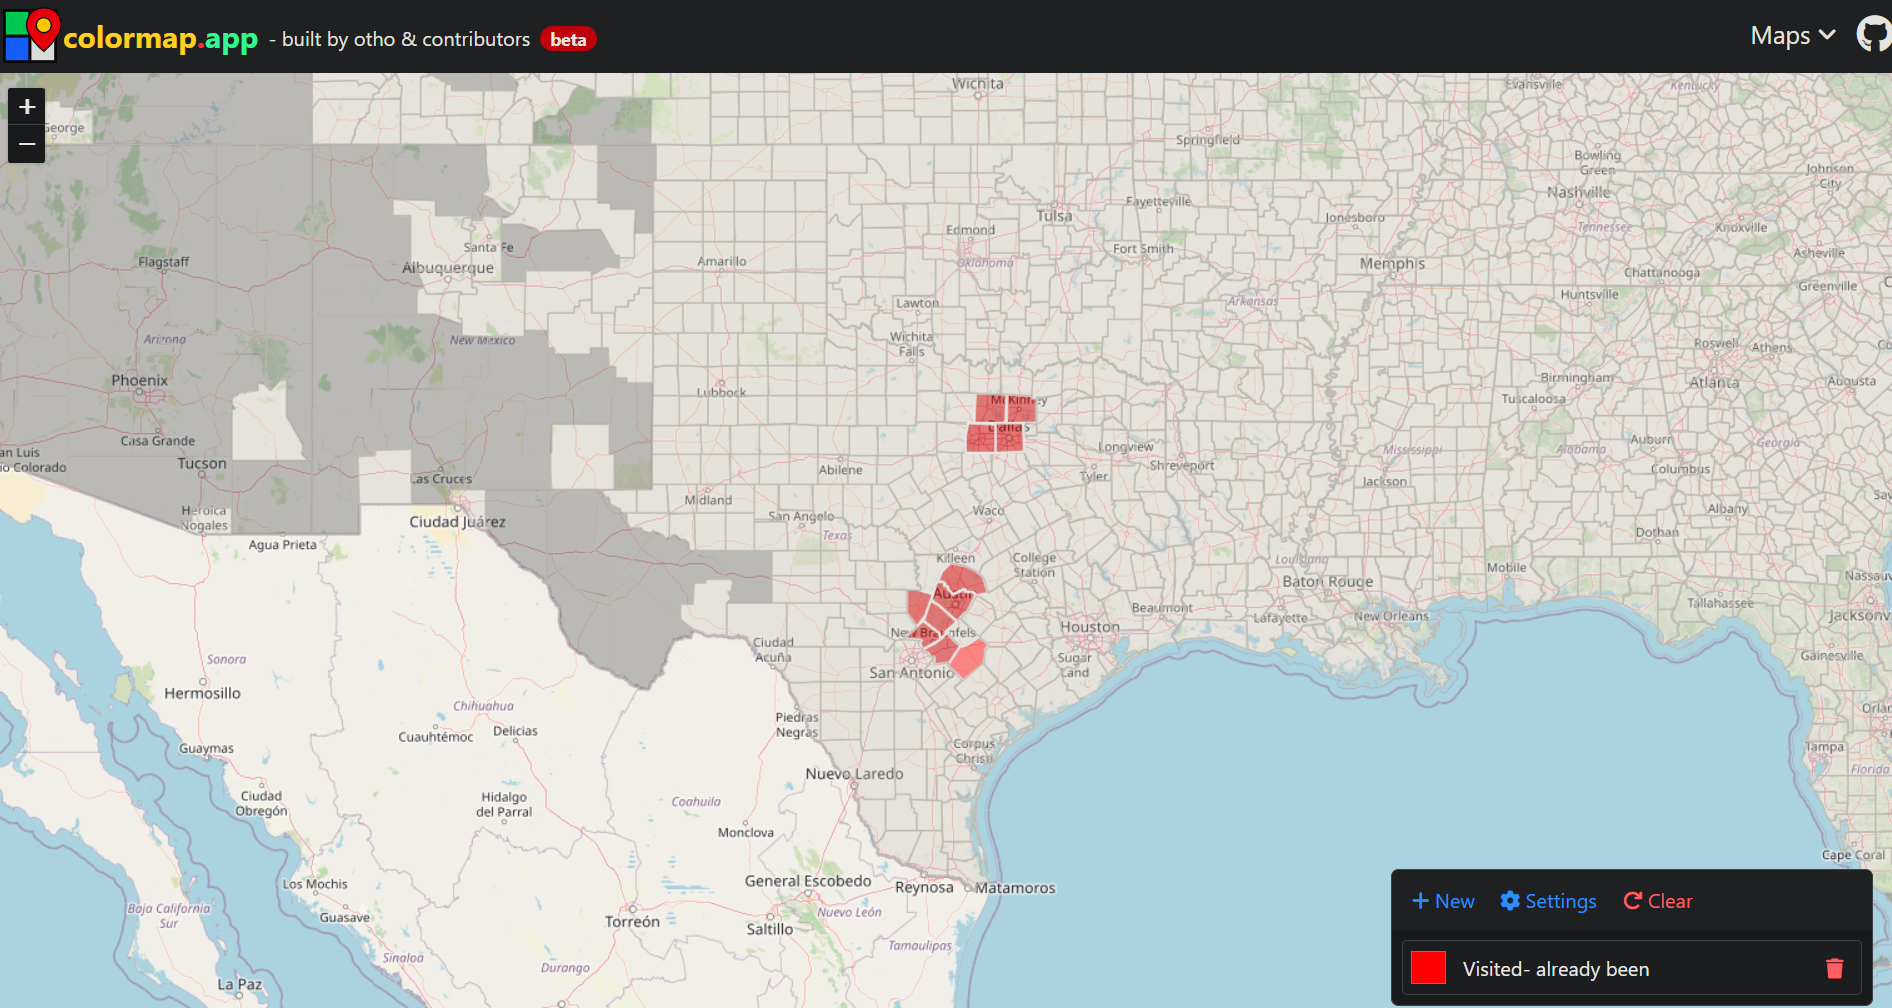Toggle the red county labeled Dallas
This screenshot has height=1008, width=1892.
click(x=1010, y=438)
